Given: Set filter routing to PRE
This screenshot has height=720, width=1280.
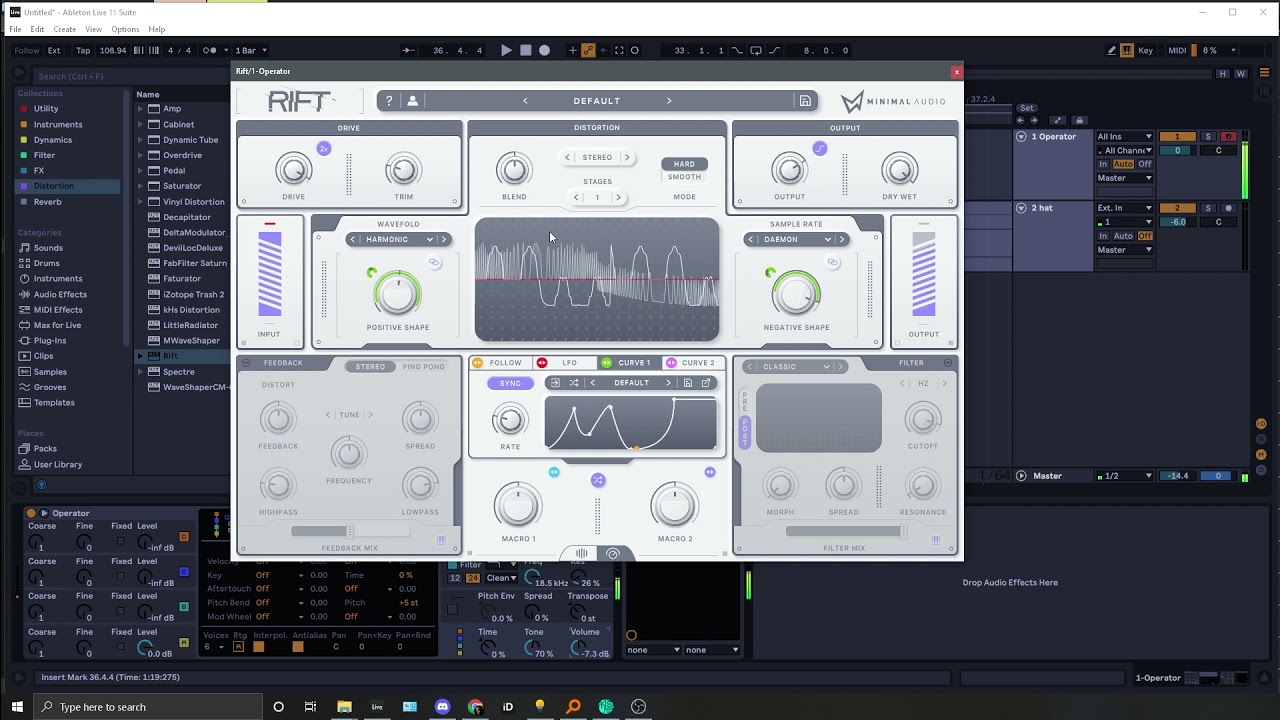Looking at the screenshot, I should (744, 402).
